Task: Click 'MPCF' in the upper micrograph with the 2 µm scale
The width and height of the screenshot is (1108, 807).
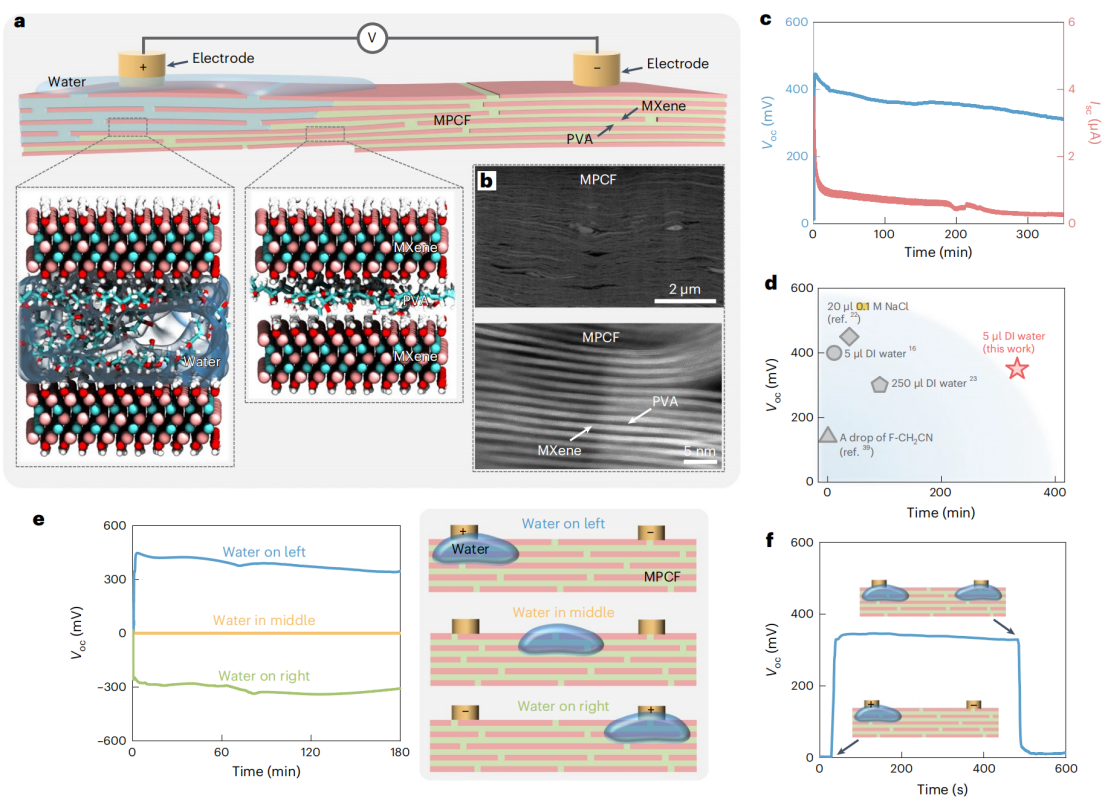Action: [x=598, y=179]
